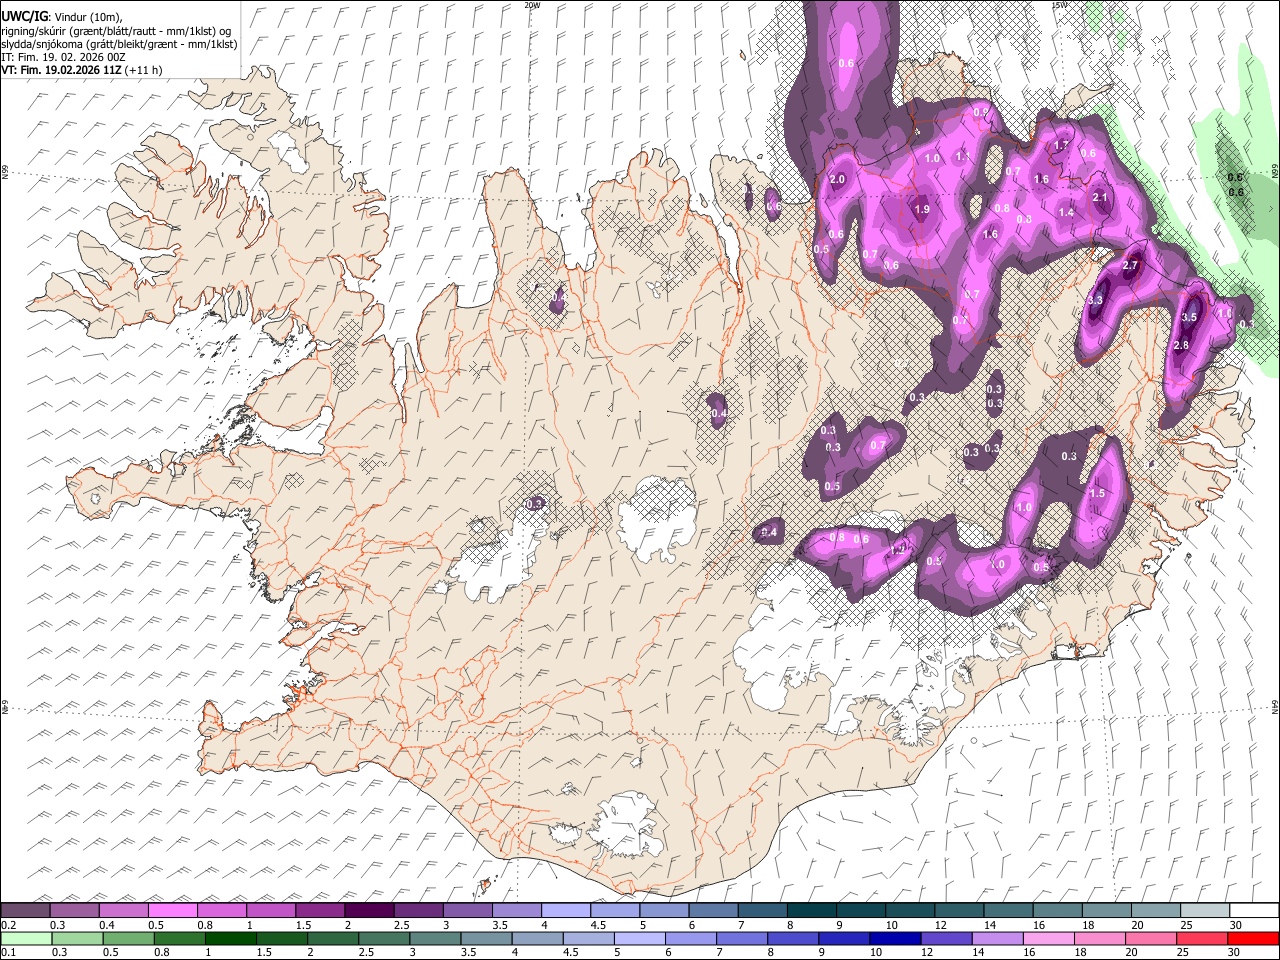1280x960 pixels.
Task: Click the '(+11 h)' forecast offset text
Action: click(x=144, y=70)
